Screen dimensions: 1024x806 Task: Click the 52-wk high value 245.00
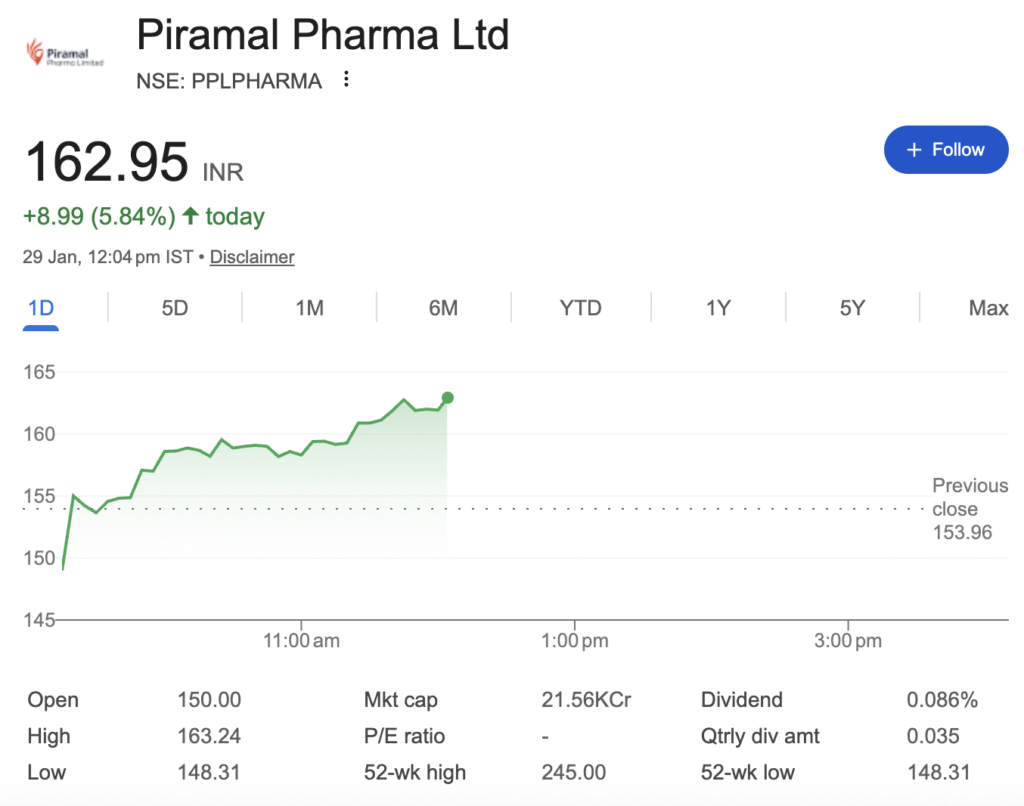[573, 772]
